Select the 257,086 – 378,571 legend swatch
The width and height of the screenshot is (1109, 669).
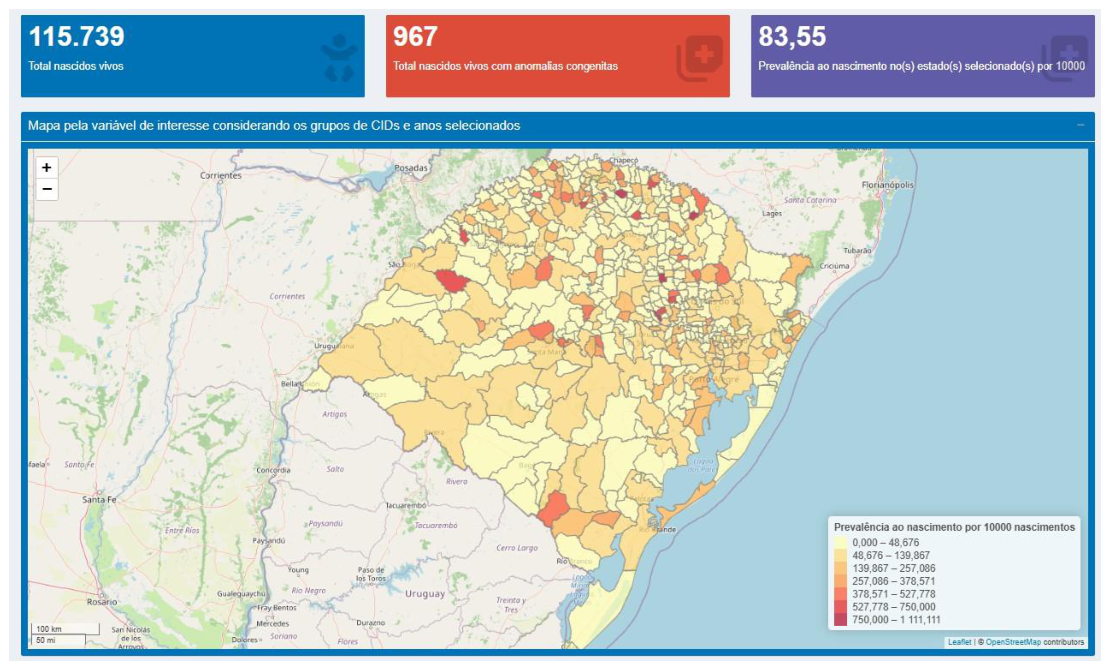pyautogui.click(x=840, y=581)
